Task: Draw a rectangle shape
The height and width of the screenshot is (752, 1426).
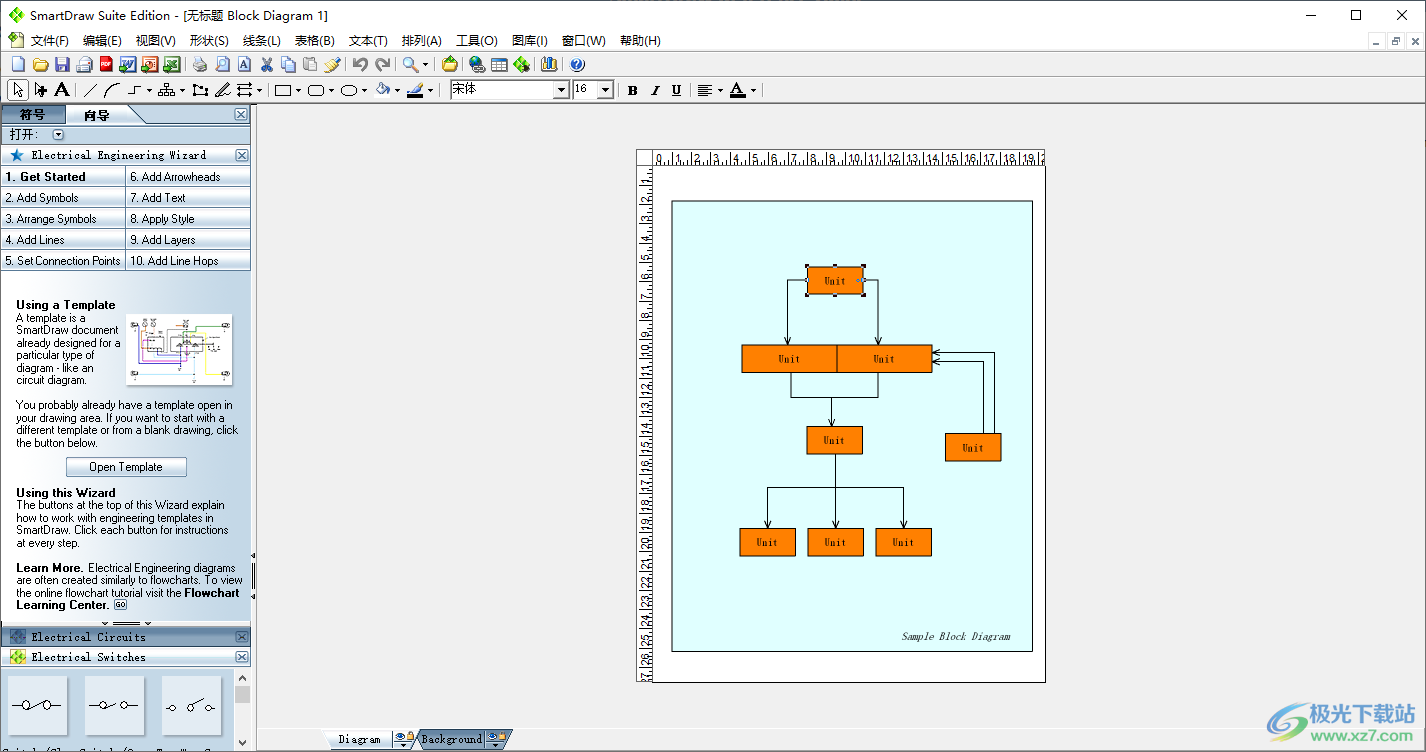Action: tap(283, 90)
